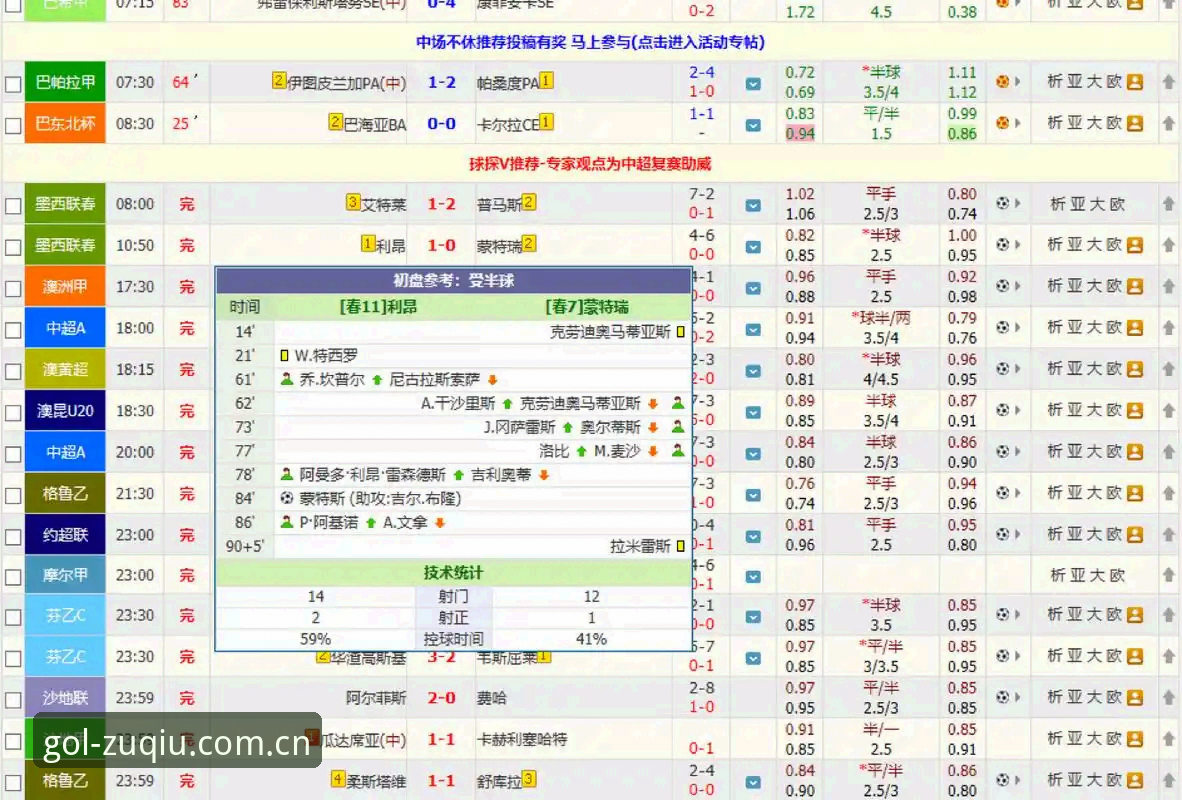Viewport: 1182px width, 800px height.
Task: Check the 约超联 23:00 row checkbox
Action: click(x=13, y=537)
